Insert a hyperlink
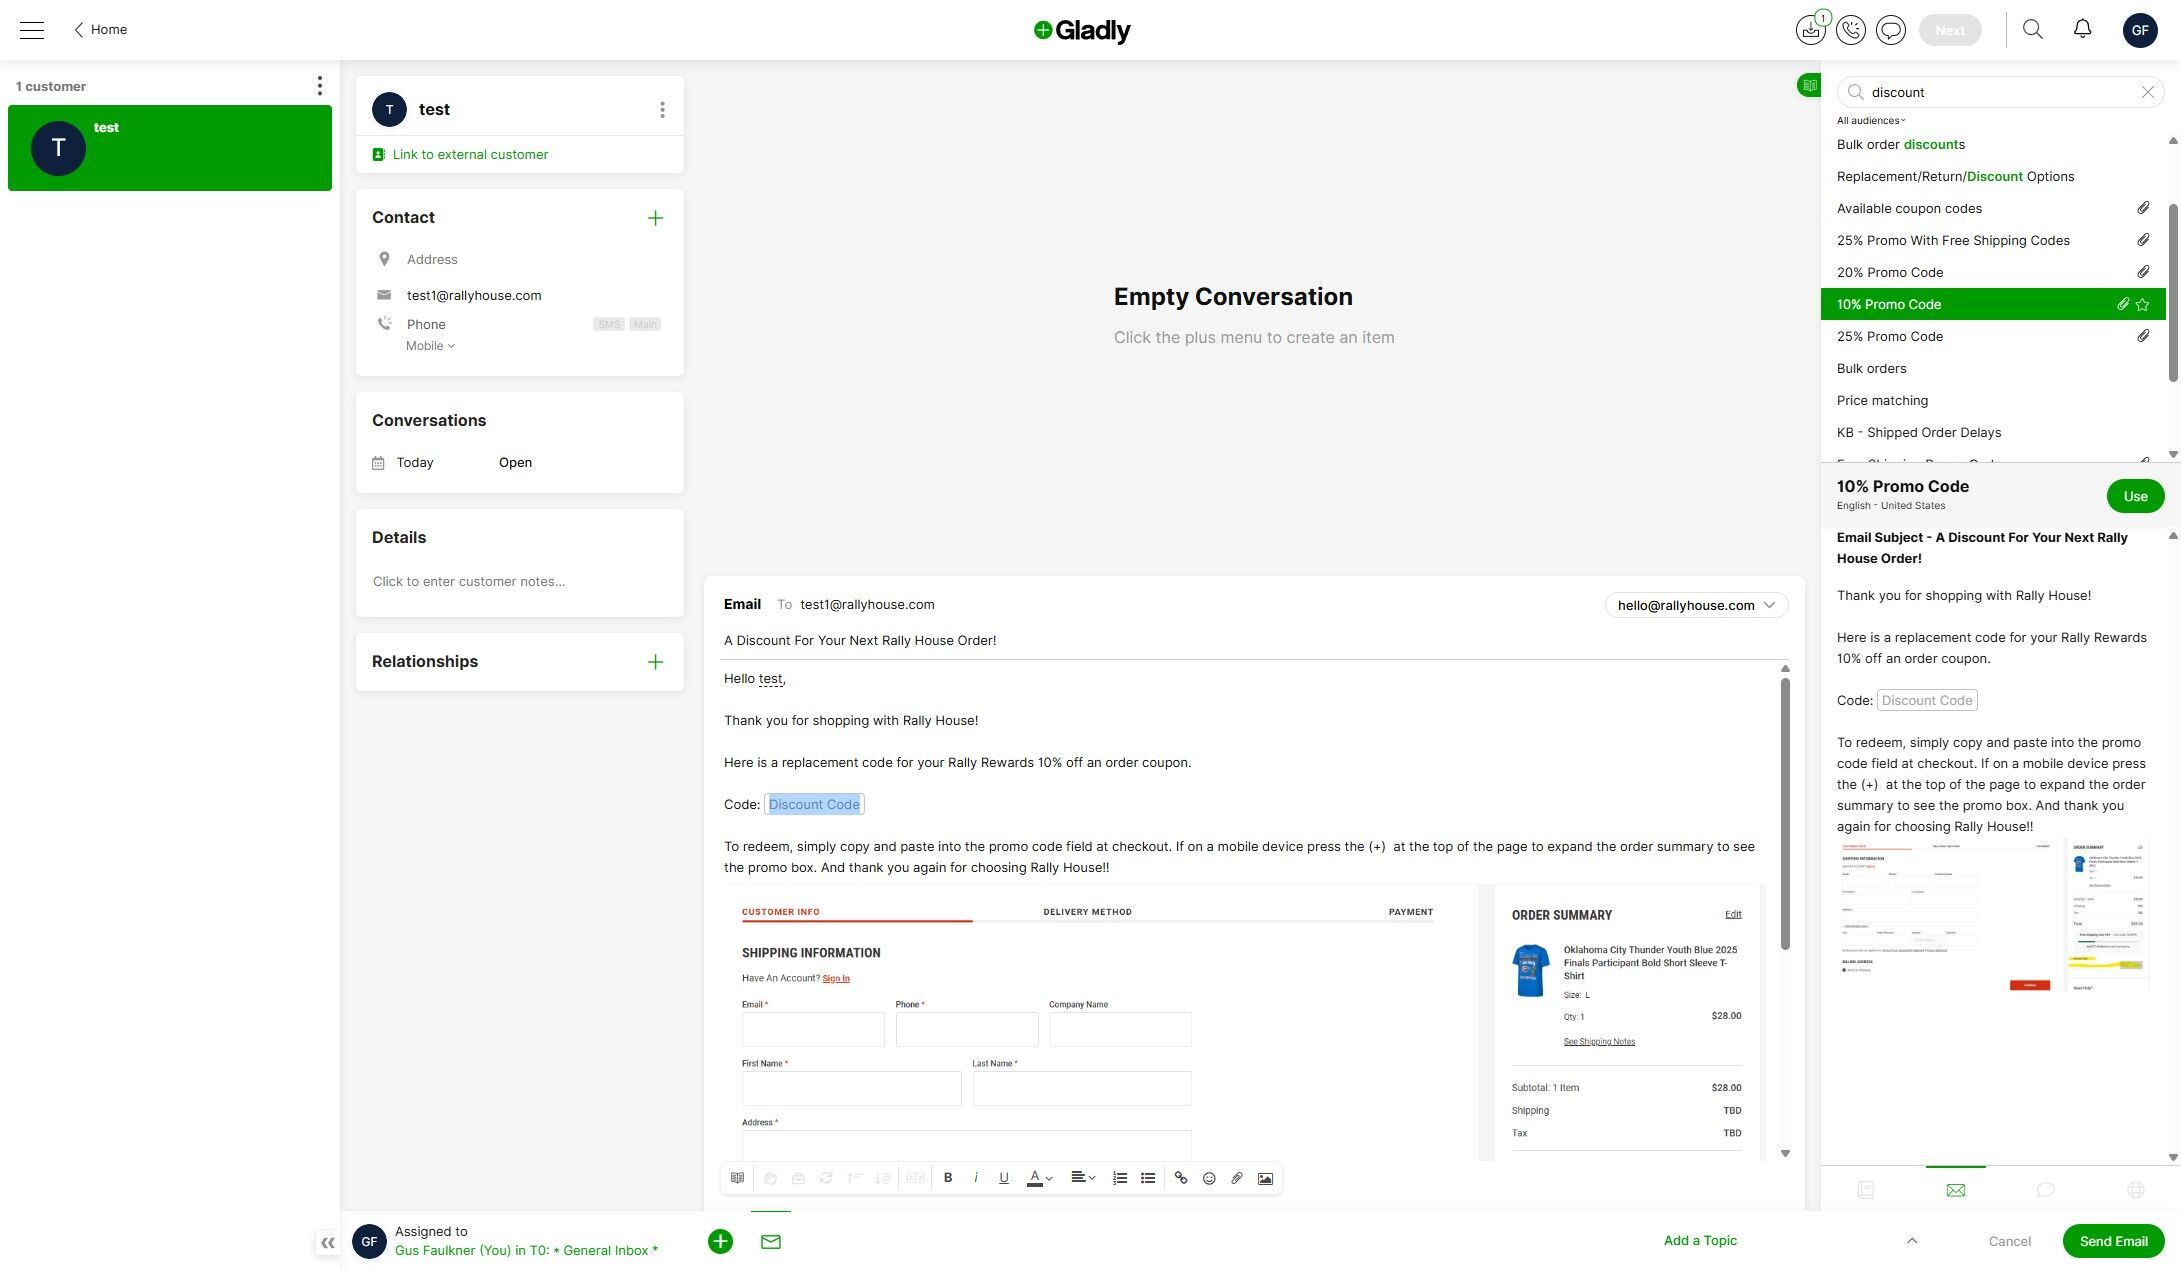 point(1181,1178)
